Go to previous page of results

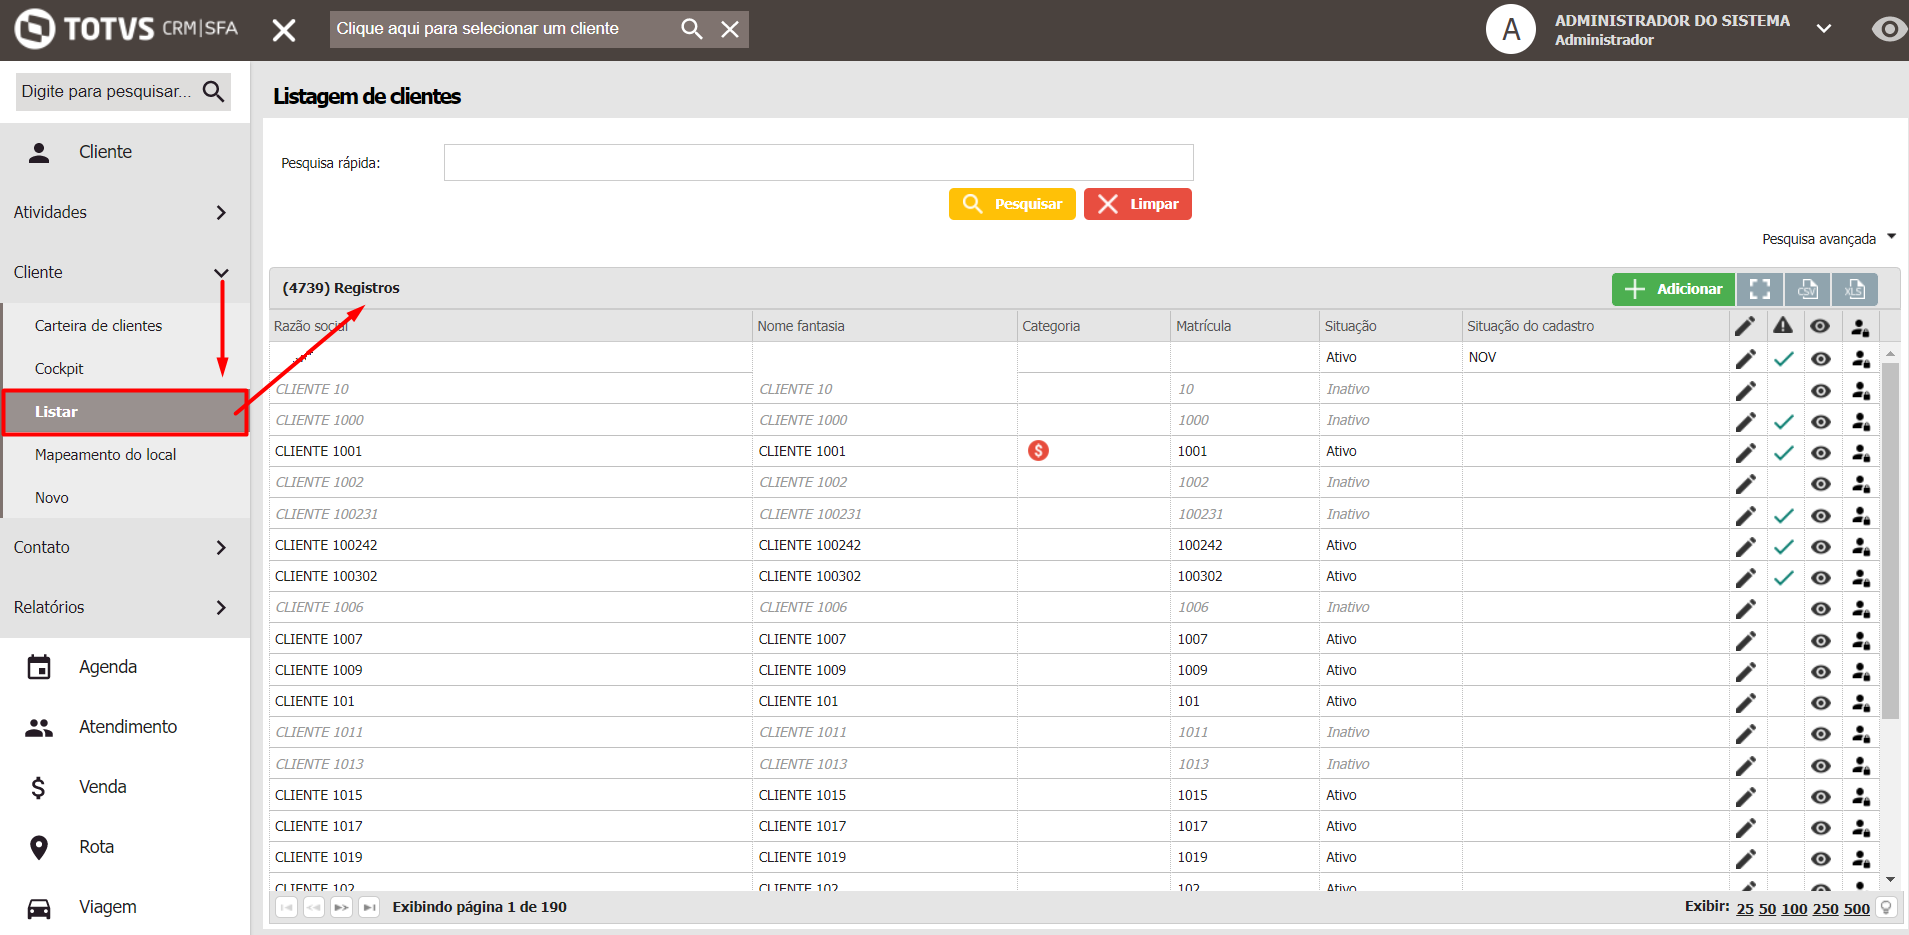coord(314,907)
